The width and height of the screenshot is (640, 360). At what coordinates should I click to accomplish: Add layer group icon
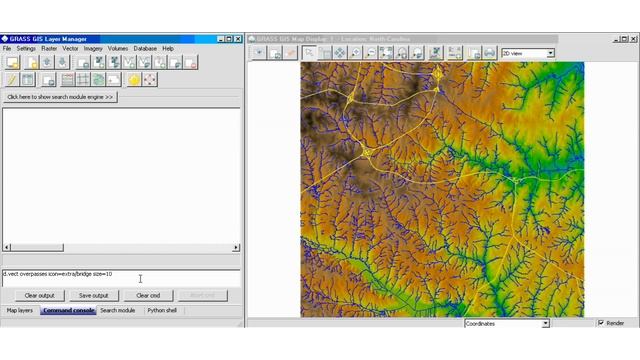[x=176, y=62]
